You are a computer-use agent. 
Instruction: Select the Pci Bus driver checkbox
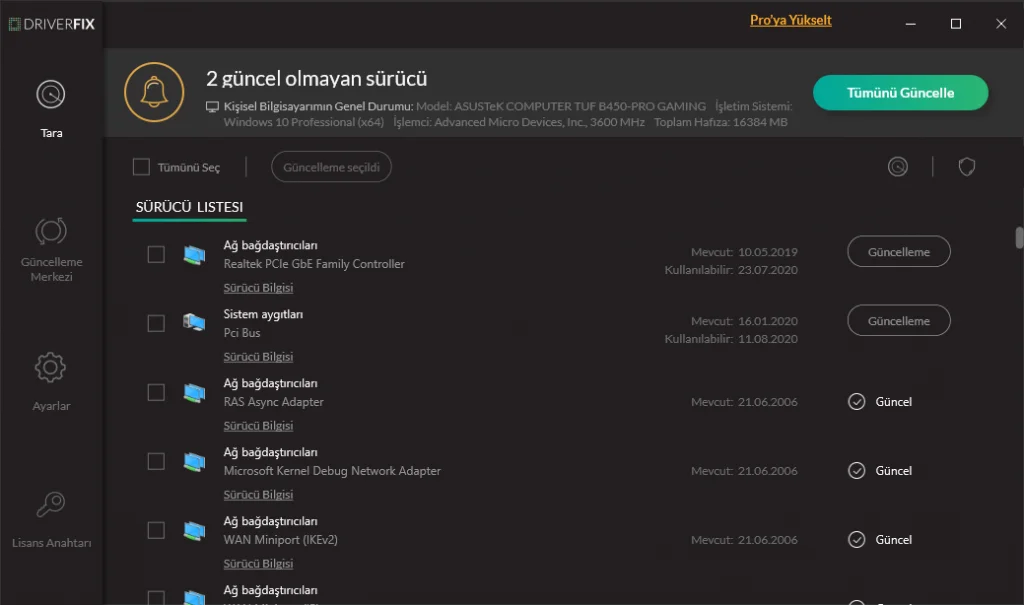pos(156,323)
